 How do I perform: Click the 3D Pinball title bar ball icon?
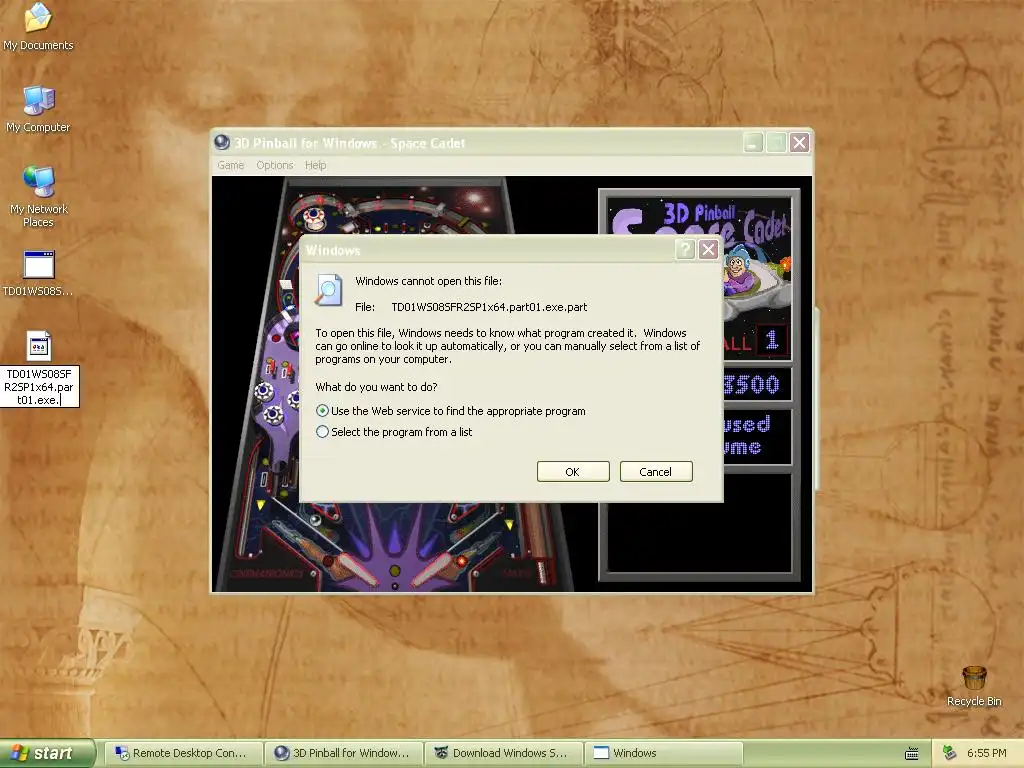[222, 142]
